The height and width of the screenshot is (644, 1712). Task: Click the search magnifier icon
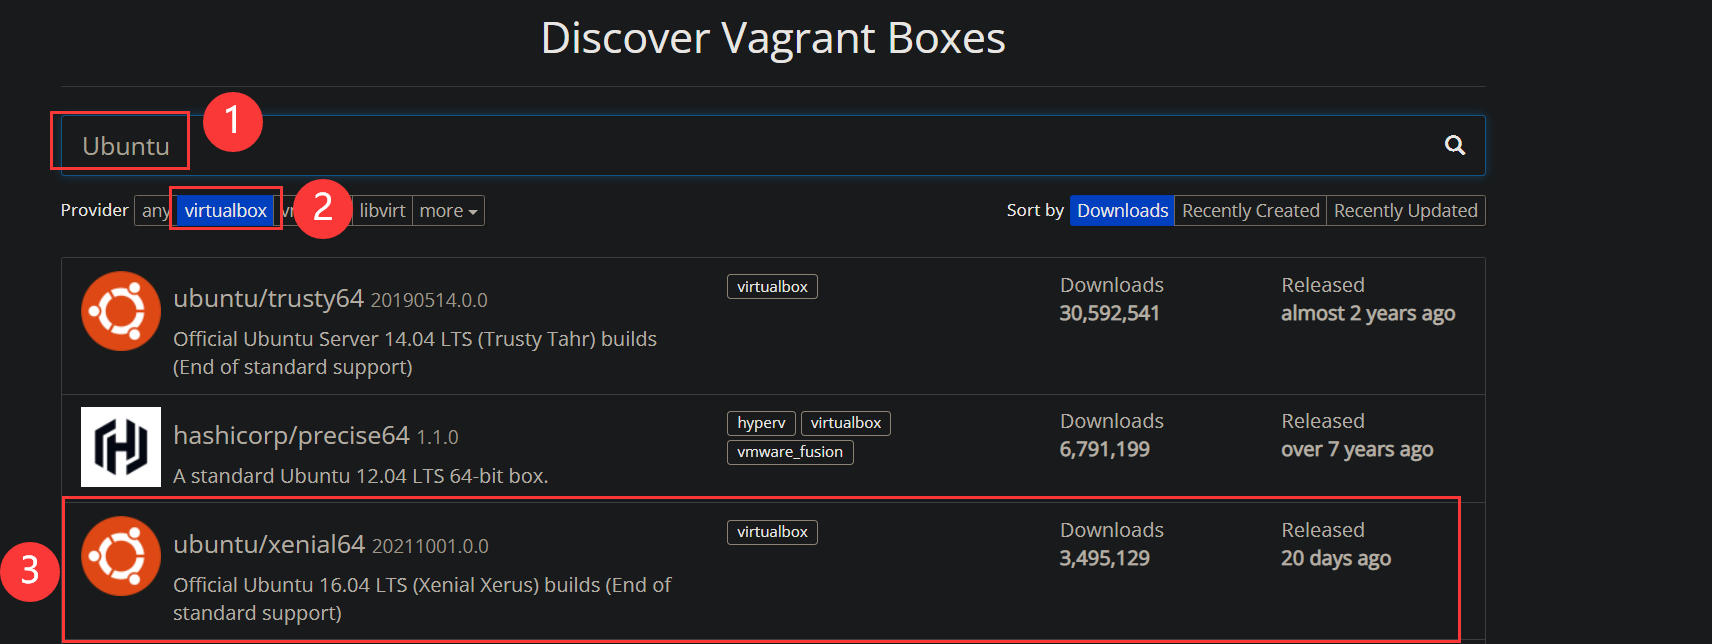tap(1455, 146)
